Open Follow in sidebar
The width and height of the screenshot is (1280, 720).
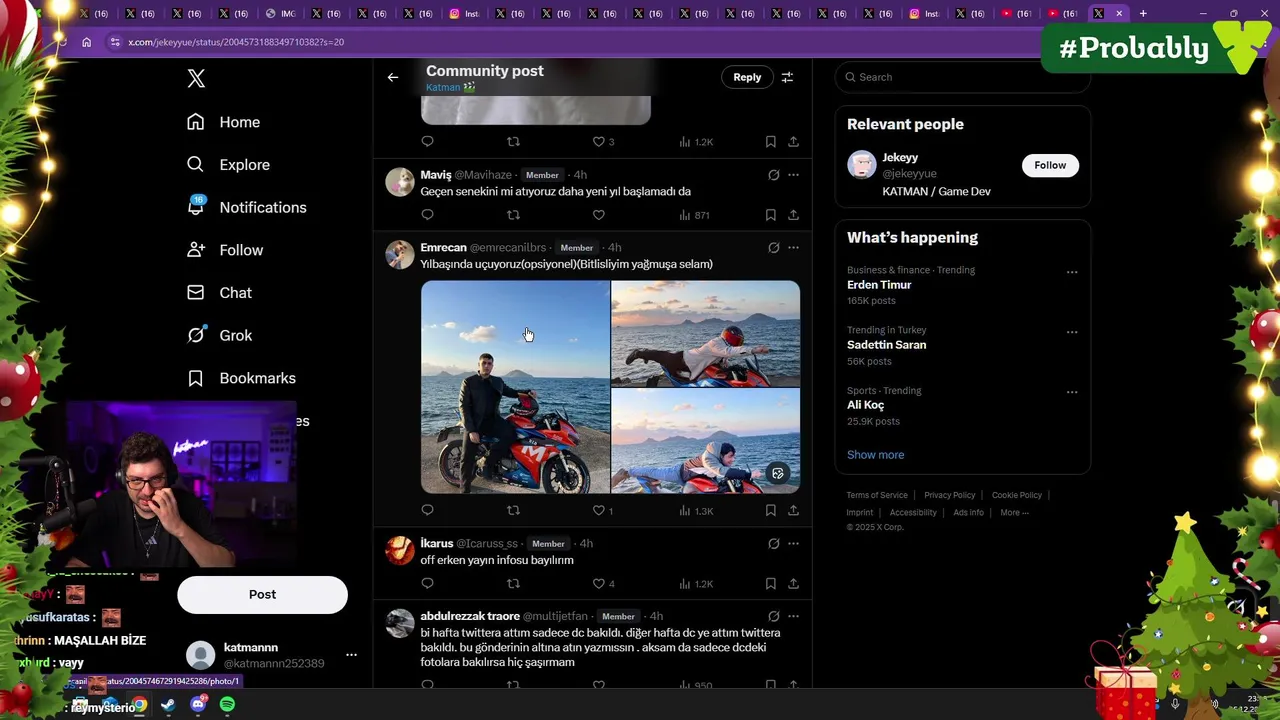[225, 250]
